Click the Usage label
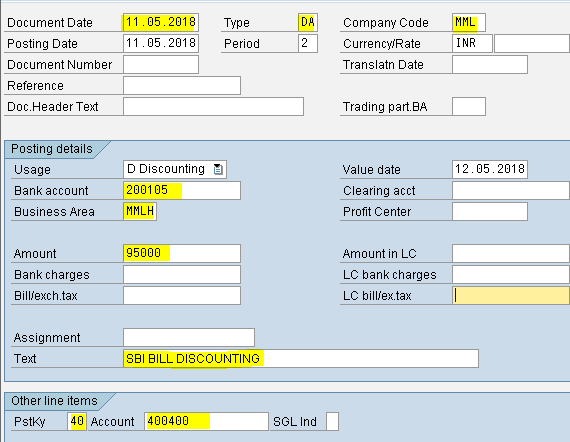This screenshot has width=570, height=442. (x=32, y=170)
